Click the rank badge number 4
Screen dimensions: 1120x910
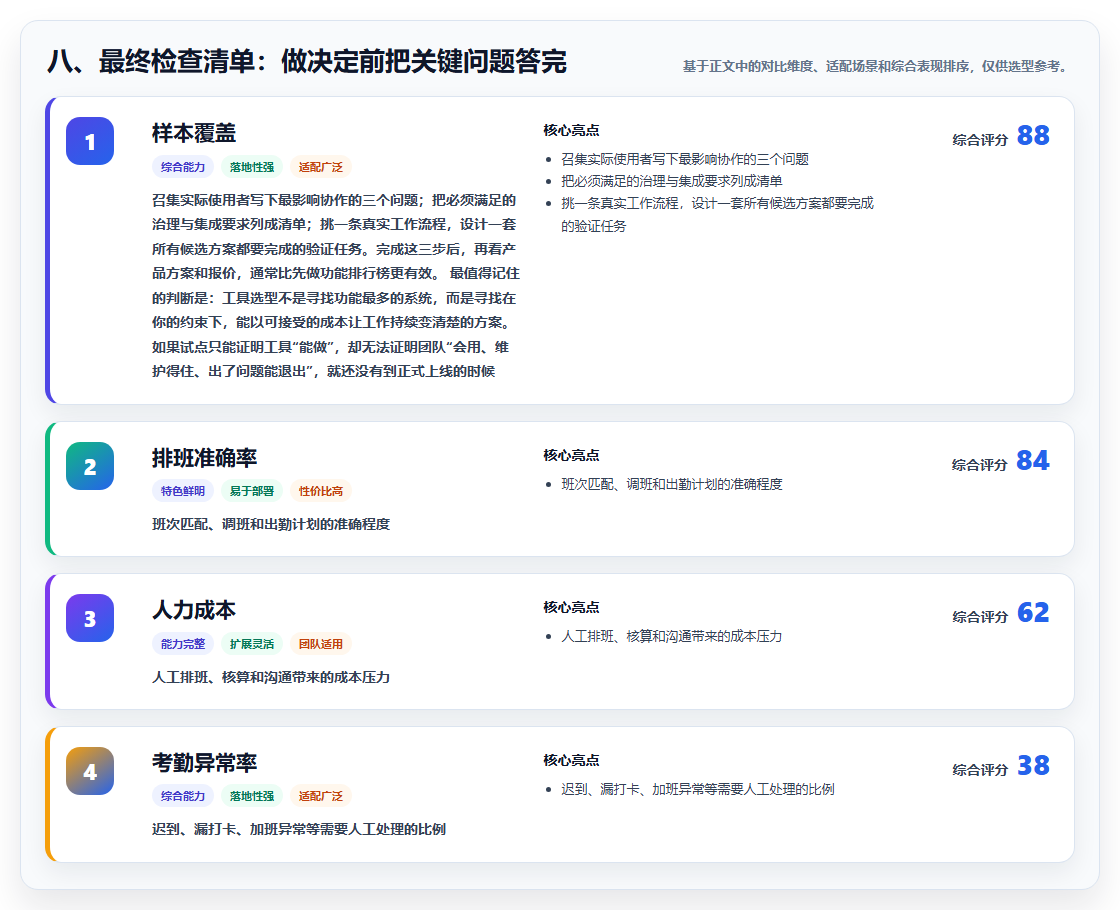[x=90, y=771]
